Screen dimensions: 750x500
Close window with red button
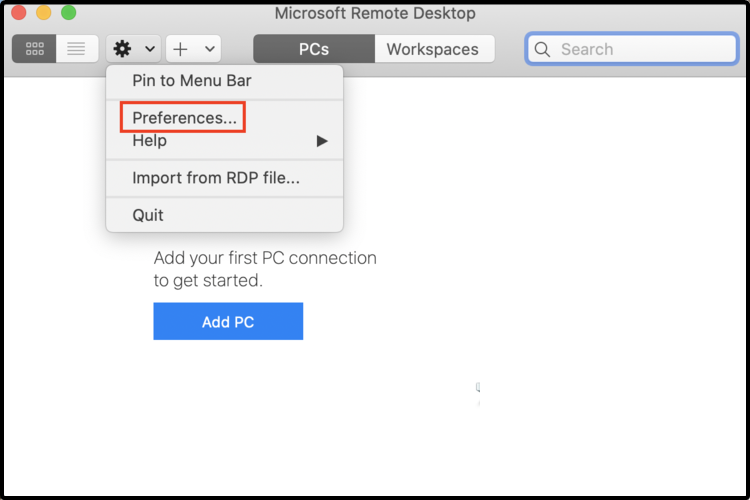pos(19,13)
